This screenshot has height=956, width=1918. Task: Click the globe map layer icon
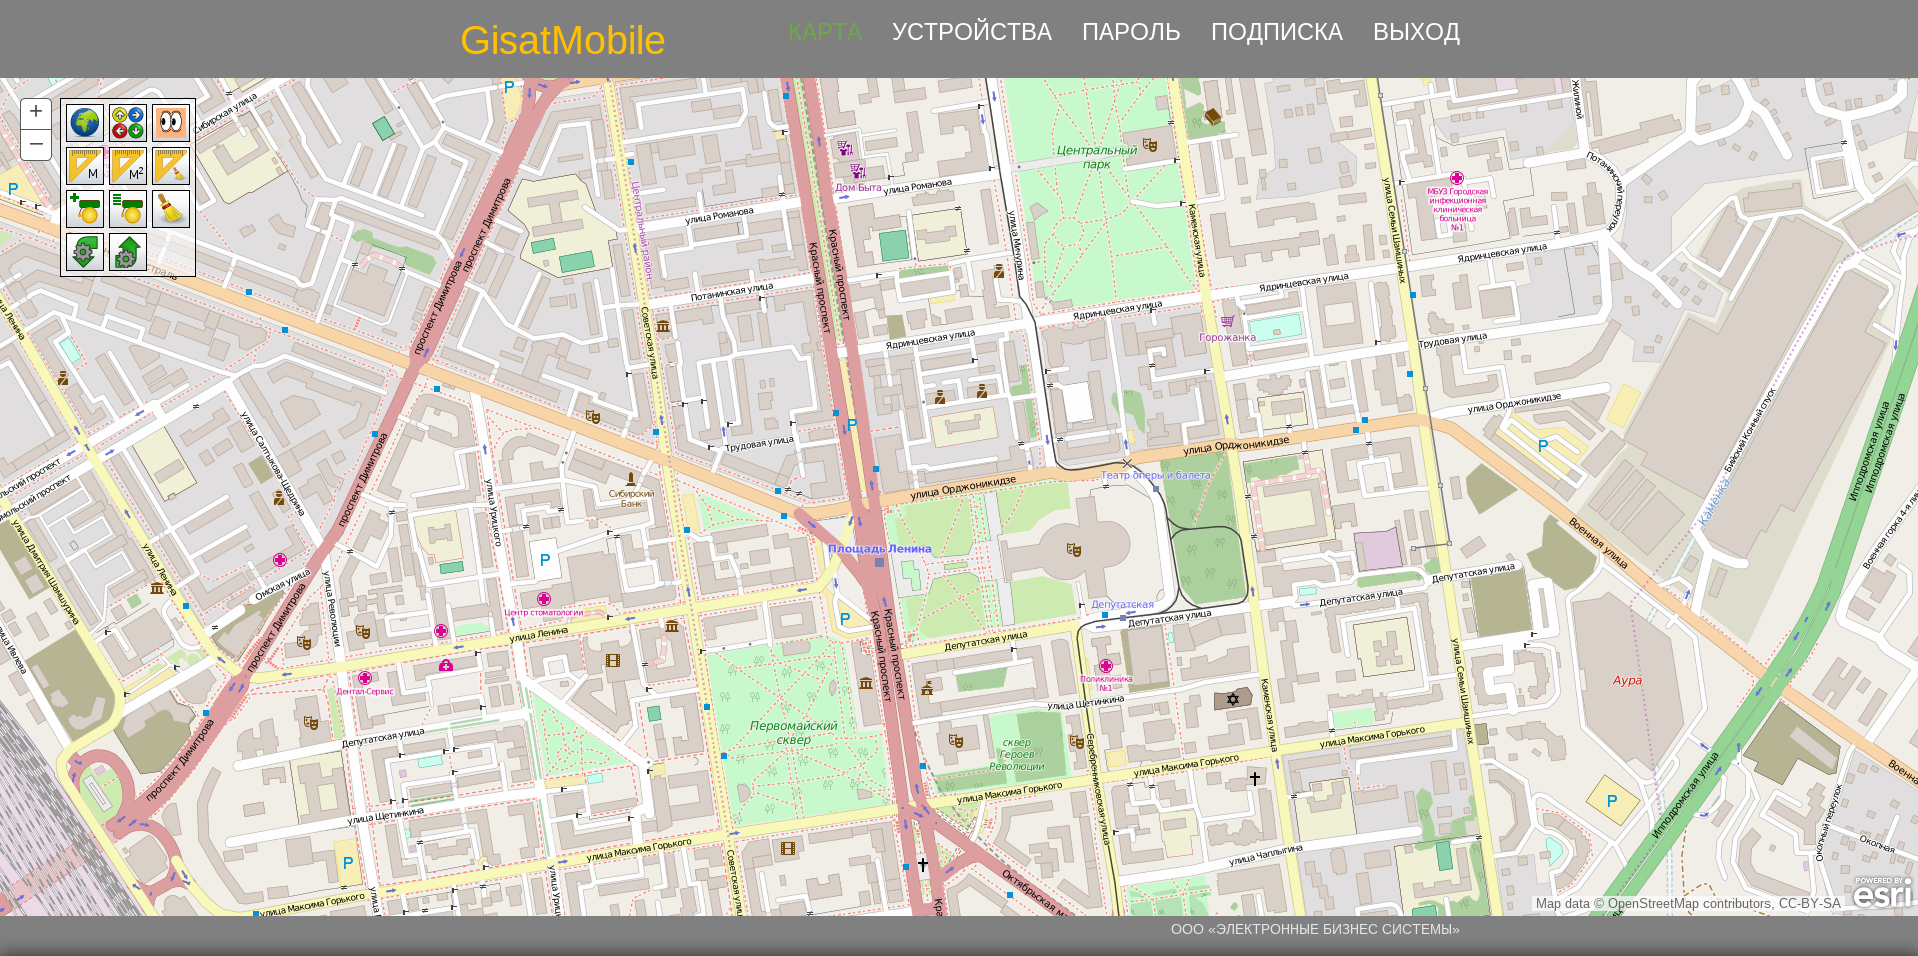85,123
